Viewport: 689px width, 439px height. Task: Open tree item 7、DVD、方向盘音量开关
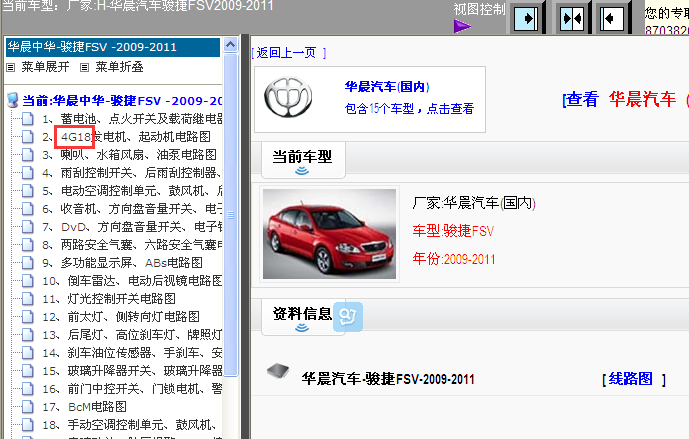click(132, 227)
